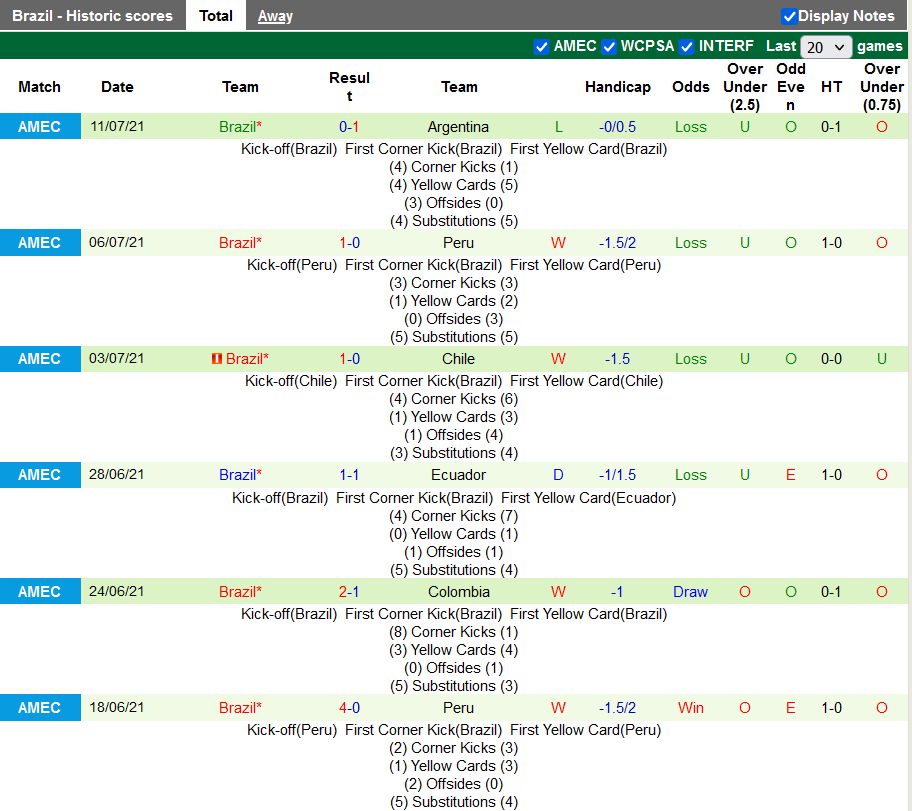Uncheck the Display Notes checkbox

pyautogui.click(x=789, y=16)
